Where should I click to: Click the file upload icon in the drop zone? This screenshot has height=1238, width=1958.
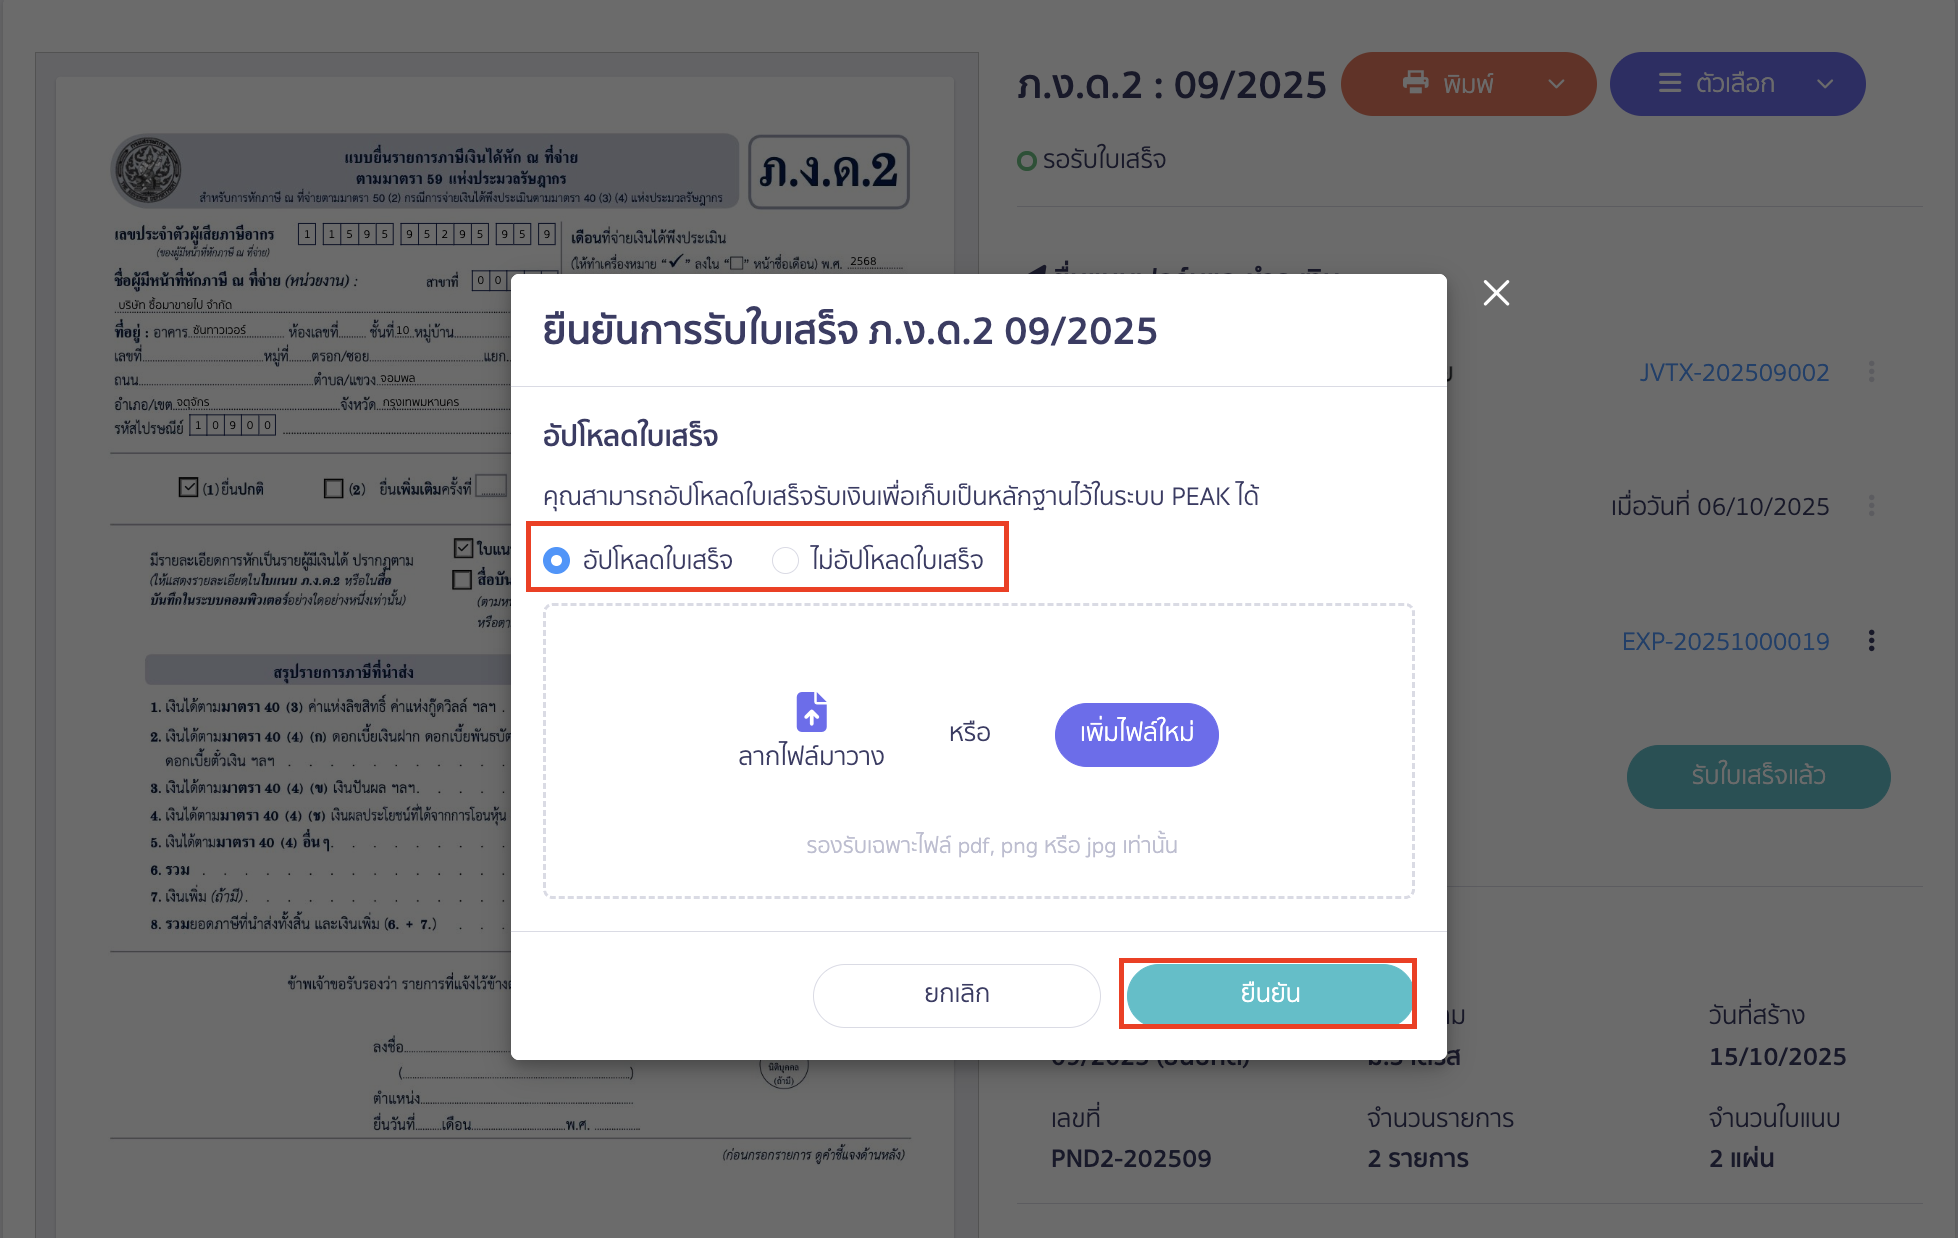coord(810,712)
